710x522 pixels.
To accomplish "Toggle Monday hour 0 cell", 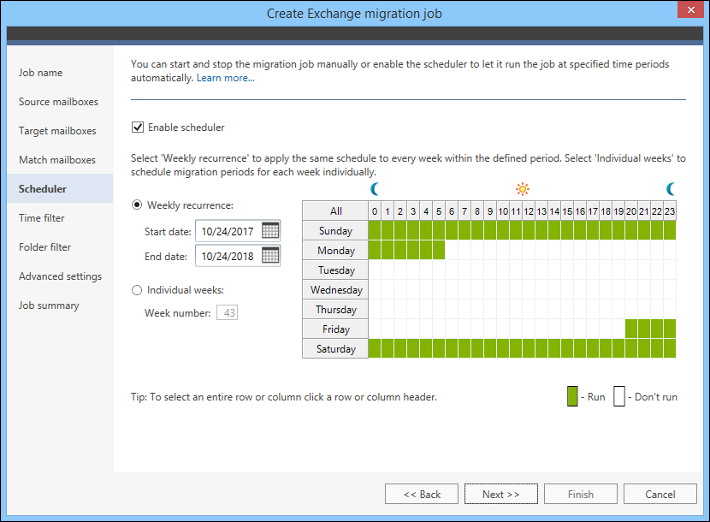I will 374,250.
